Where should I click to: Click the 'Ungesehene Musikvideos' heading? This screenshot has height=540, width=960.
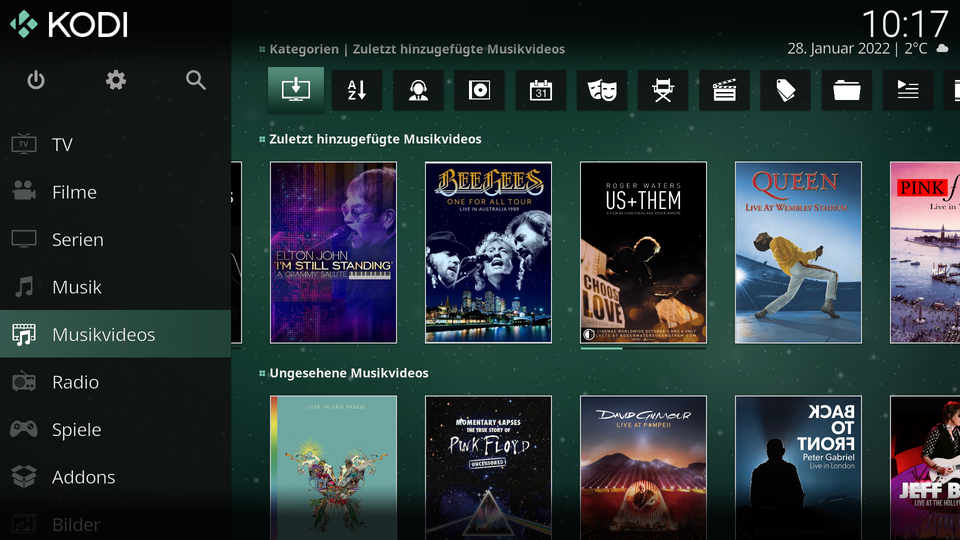coord(349,373)
